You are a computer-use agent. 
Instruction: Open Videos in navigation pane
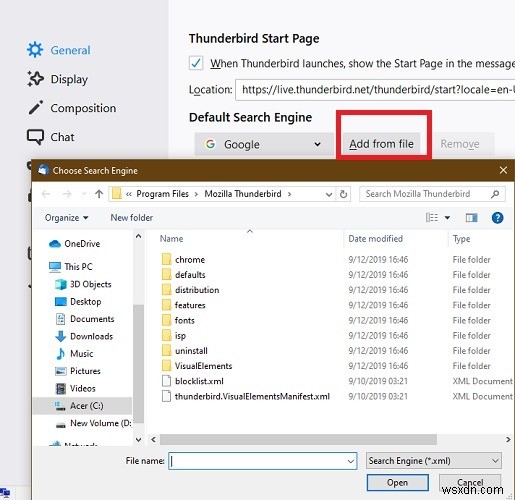pyautogui.click(x=76, y=388)
